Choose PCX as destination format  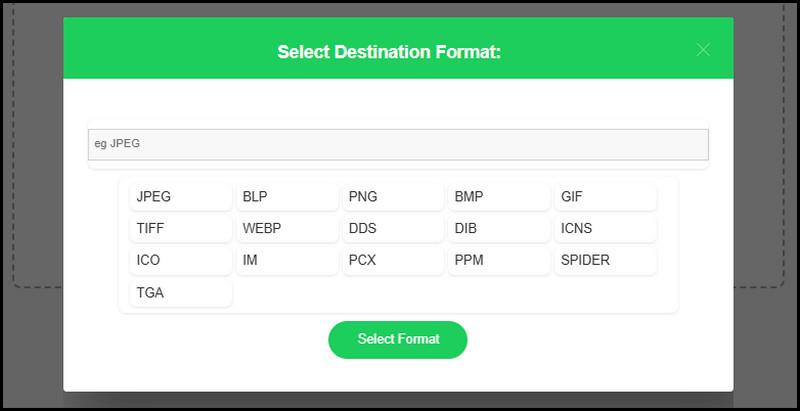[393, 261]
